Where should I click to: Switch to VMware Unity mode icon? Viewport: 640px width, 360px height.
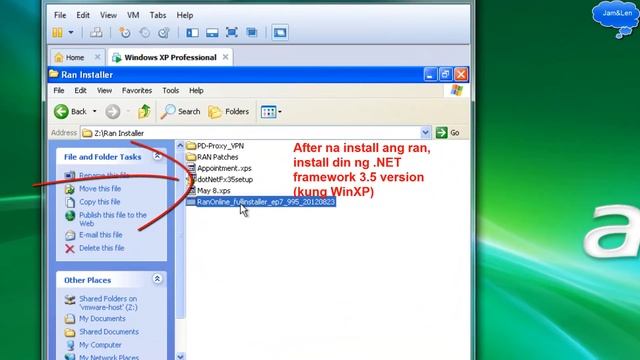click(x=252, y=32)
